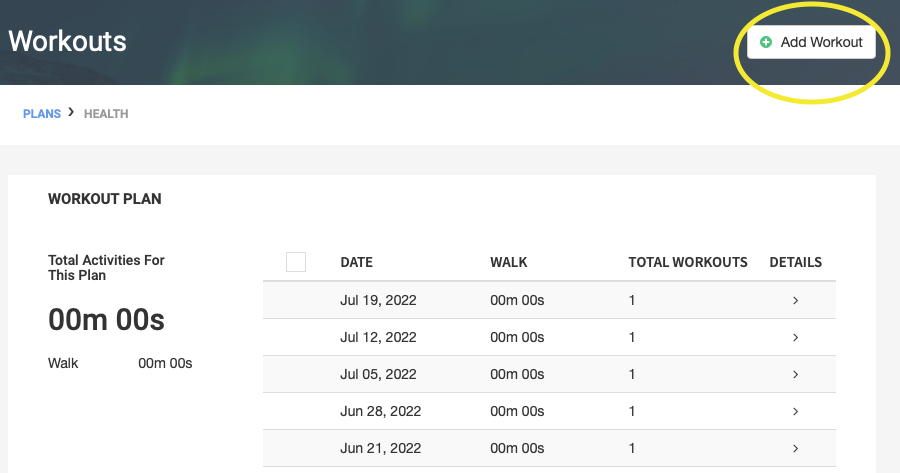This screenshot has height=473, width=900.
Task: Select the HEALTH breadcrumb item
Action: tap(106, 114)
